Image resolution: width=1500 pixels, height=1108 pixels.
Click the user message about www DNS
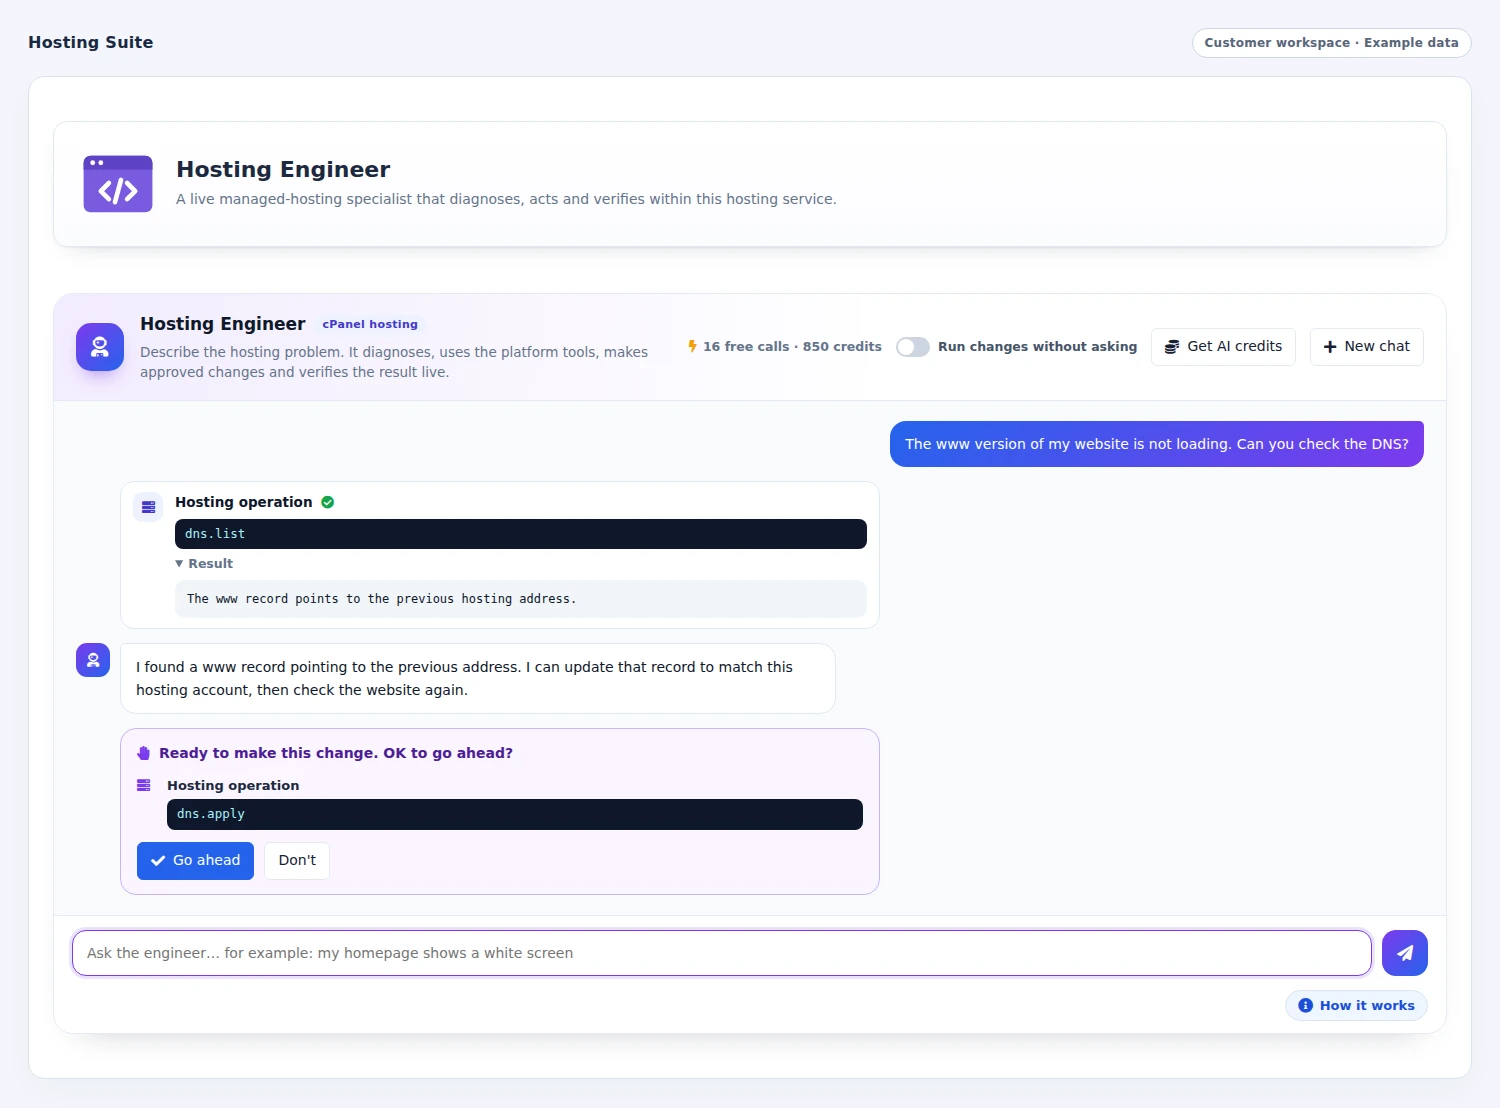[x=1157, y=444]
